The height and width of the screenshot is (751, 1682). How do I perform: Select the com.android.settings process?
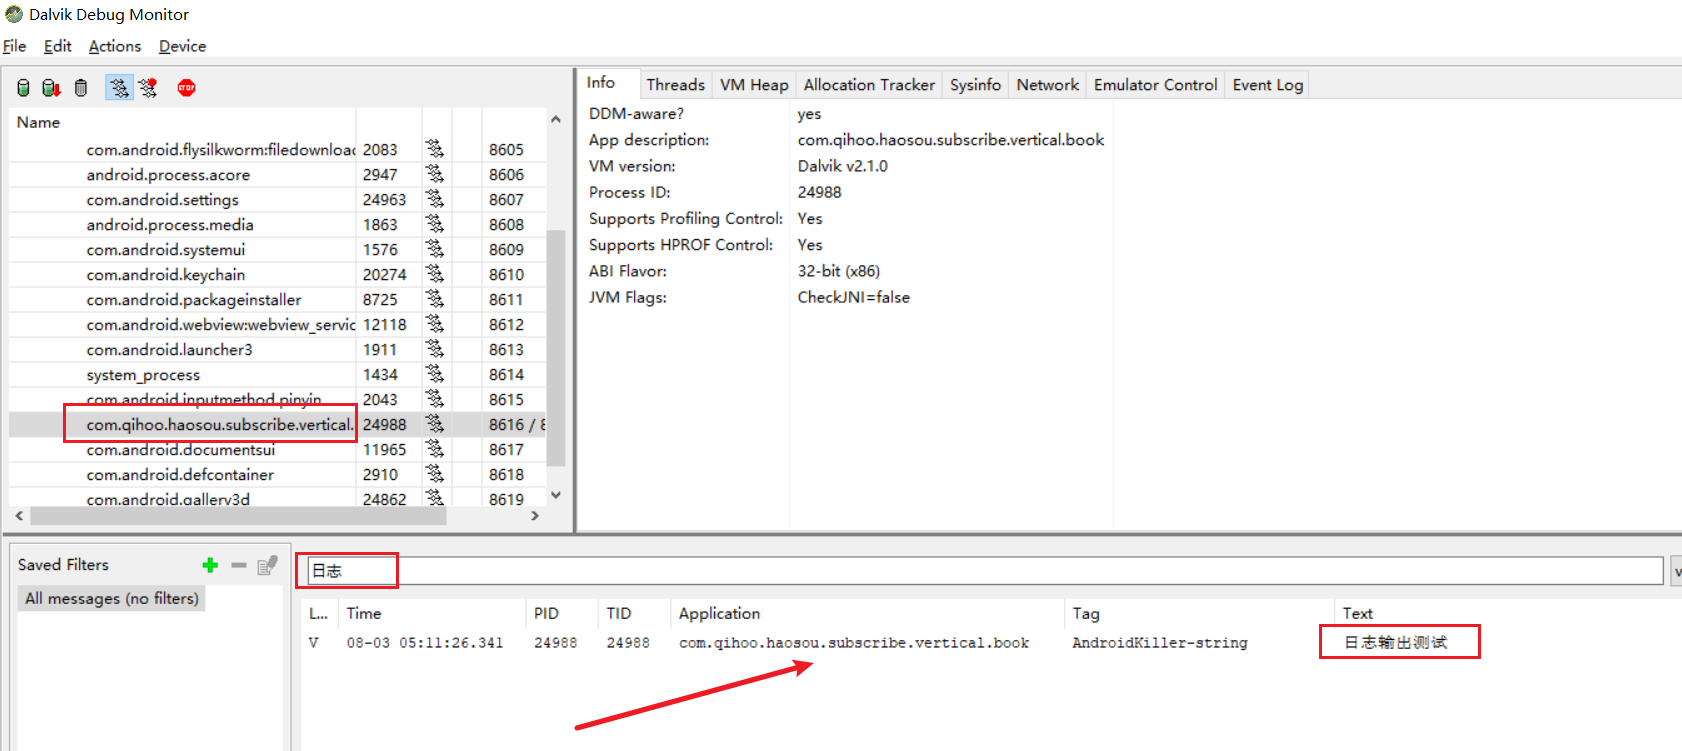tap(162, 199)
